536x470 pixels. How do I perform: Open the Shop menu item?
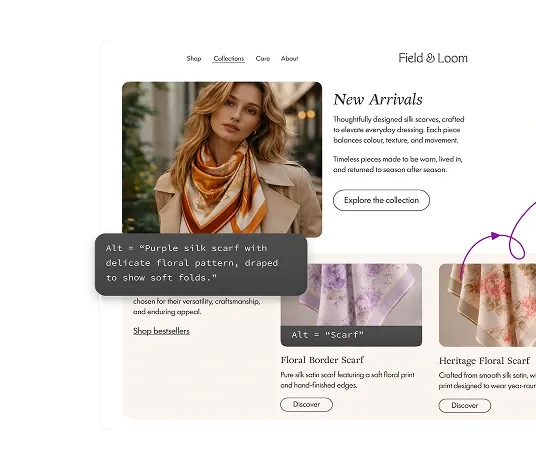[194, 58]
